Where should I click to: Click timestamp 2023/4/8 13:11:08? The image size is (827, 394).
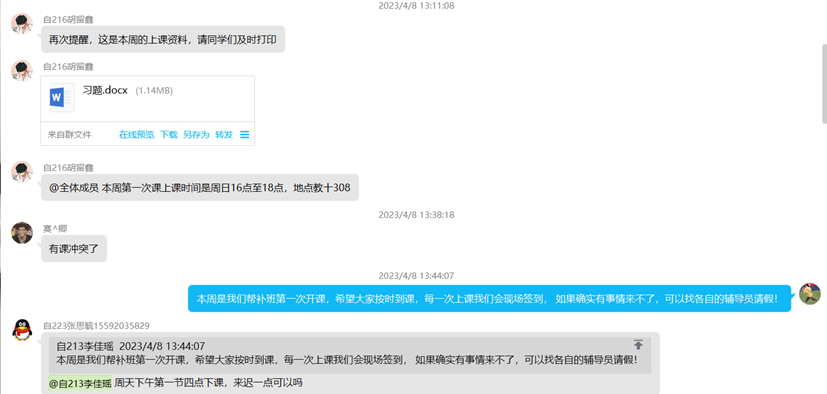(x=416, y=6)
